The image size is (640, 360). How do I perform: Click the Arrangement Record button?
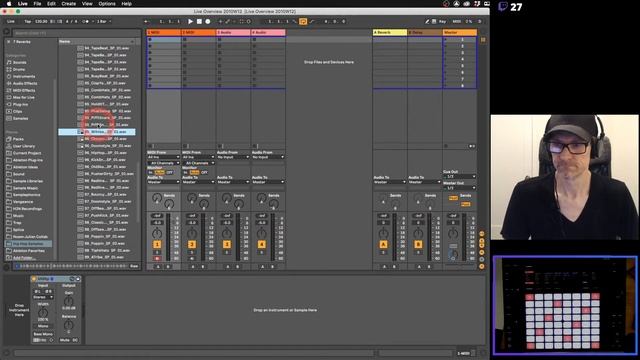208,21
